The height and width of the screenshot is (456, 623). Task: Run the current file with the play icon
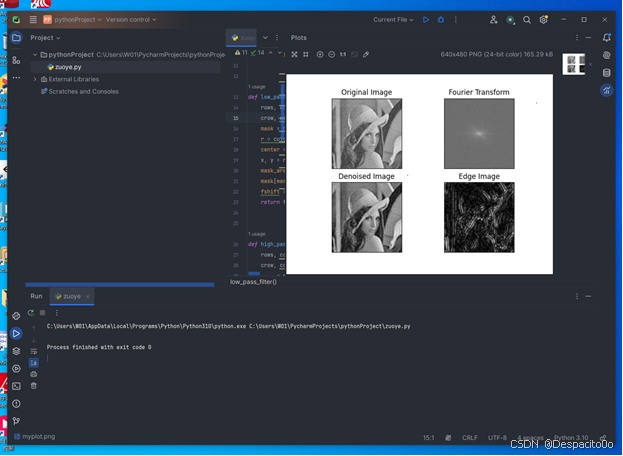click(x=426, y=19)
